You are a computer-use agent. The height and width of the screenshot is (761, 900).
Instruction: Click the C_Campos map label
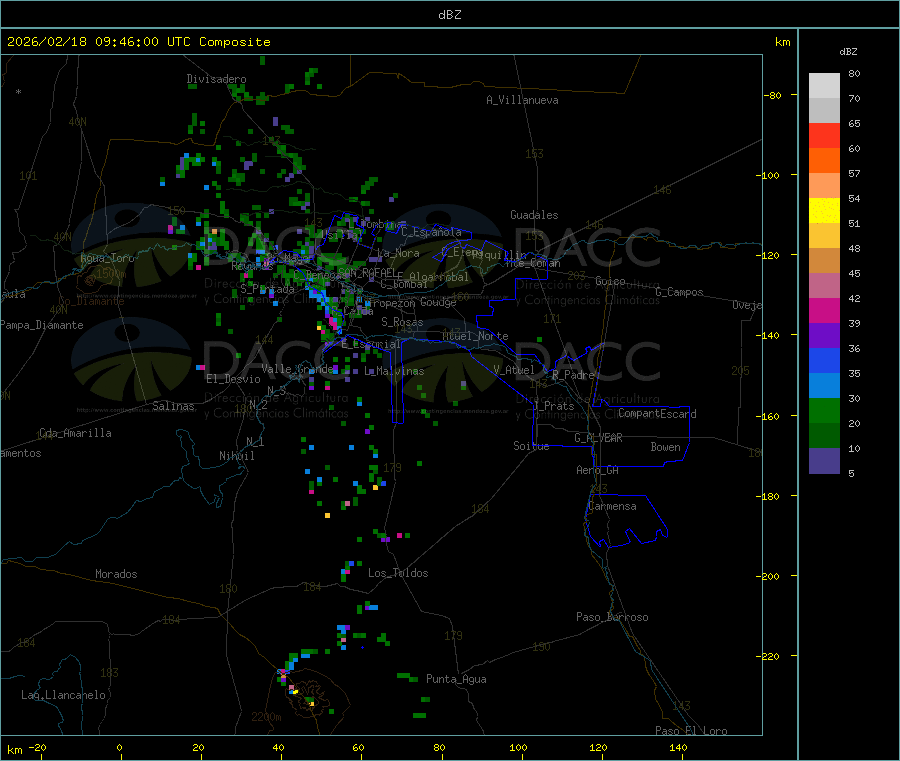coord(680,292)
